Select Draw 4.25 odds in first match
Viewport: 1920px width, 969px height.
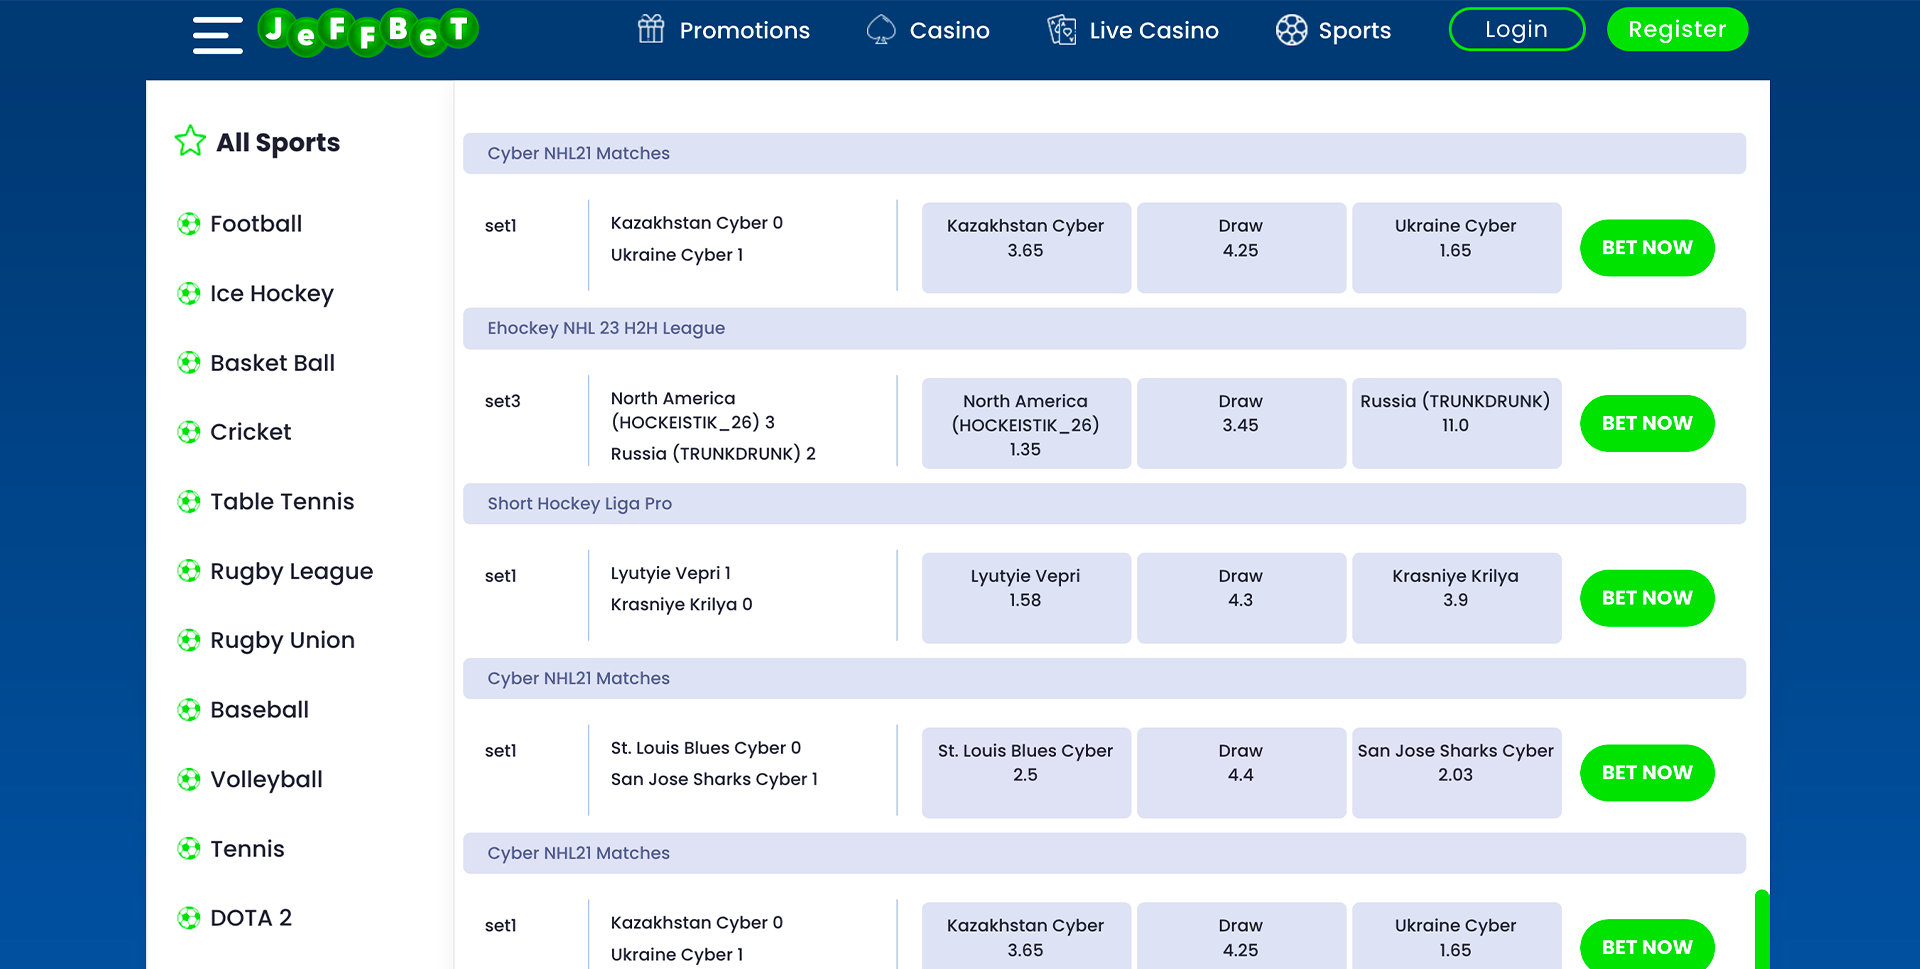tap(1241, 248)
